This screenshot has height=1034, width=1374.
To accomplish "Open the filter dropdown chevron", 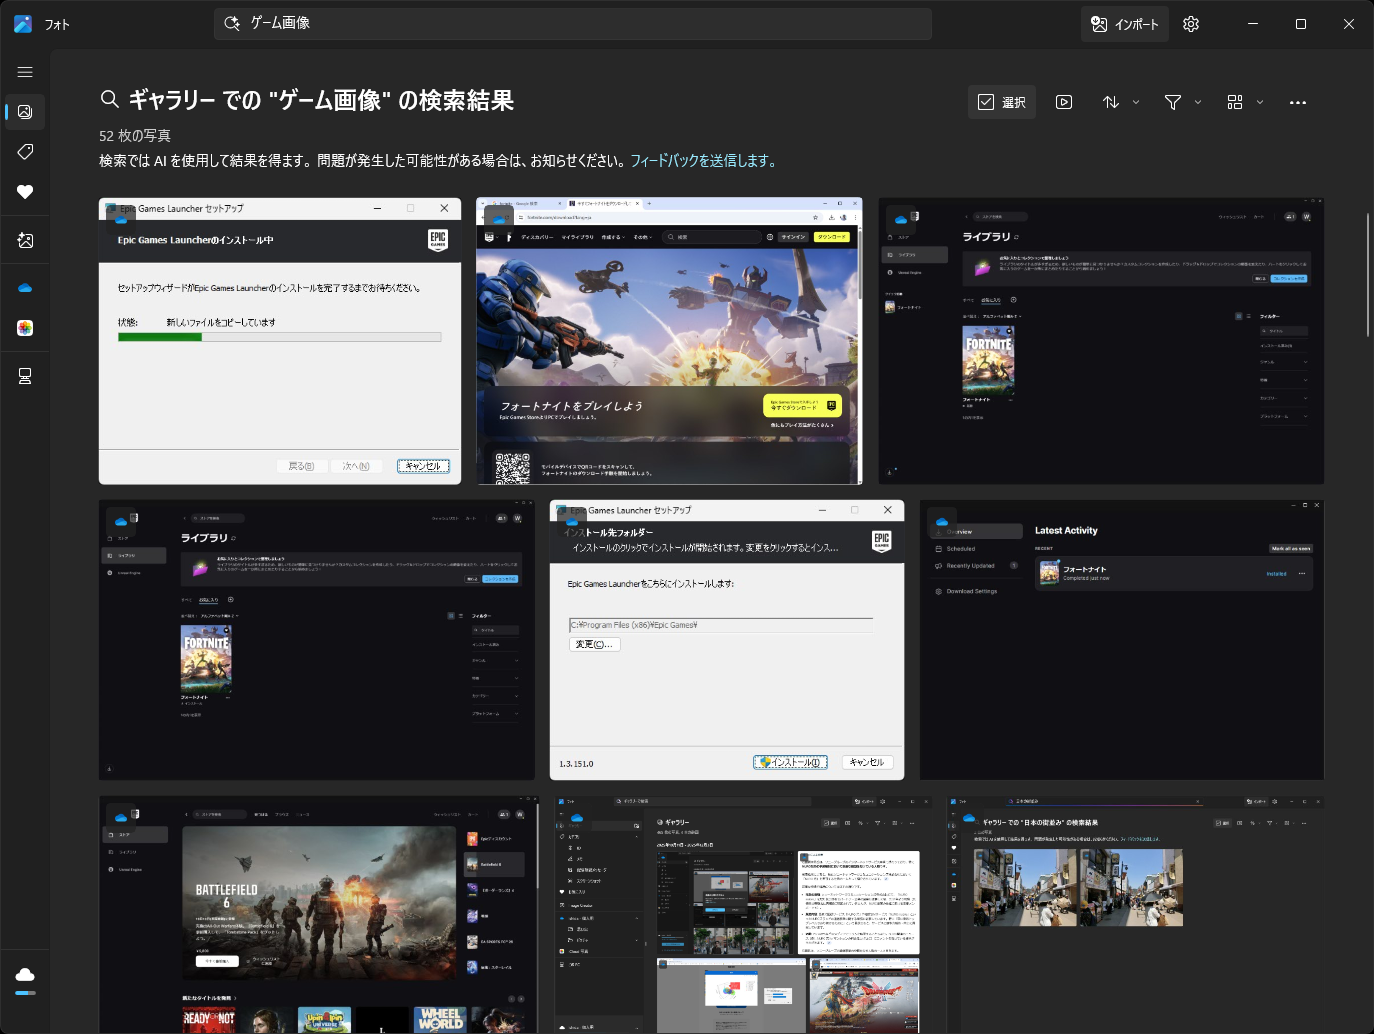I will (x=1197, y=101).
